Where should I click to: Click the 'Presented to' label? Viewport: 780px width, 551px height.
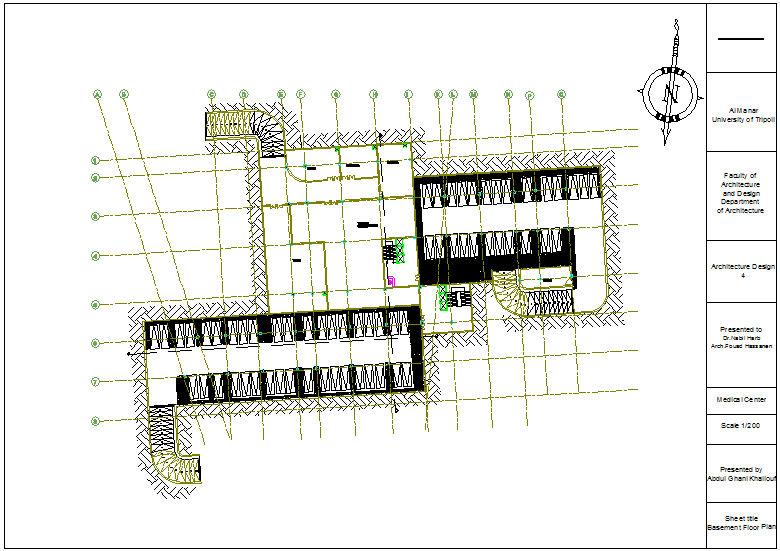(741, 329)
